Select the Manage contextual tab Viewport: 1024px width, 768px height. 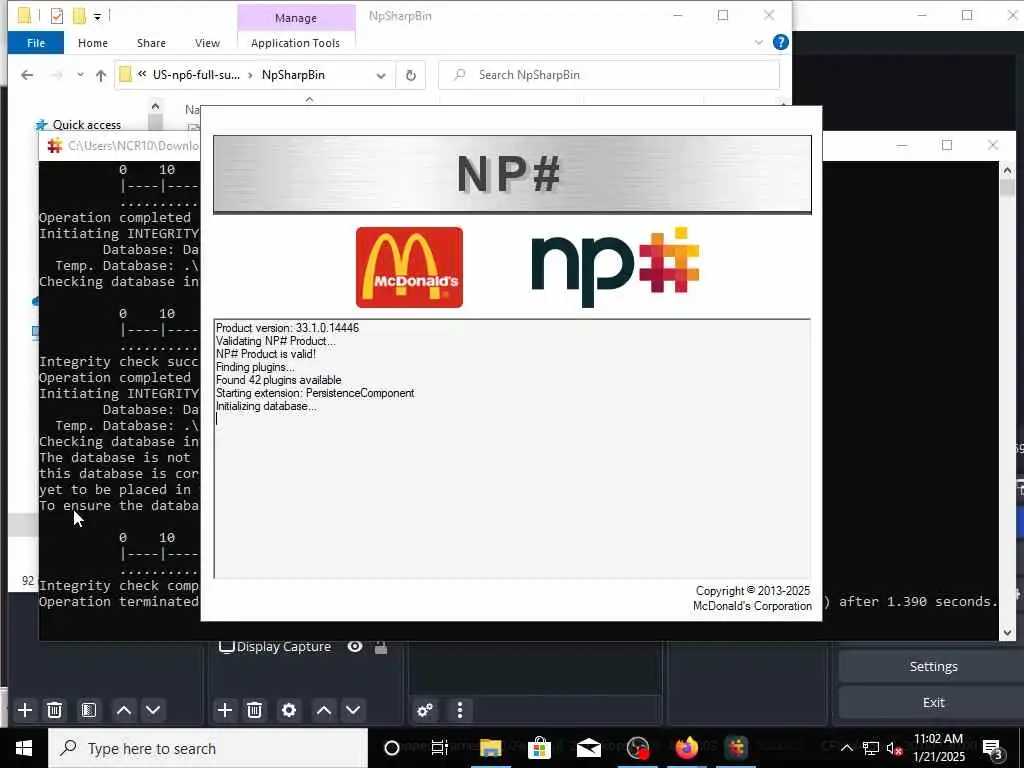click(x=296, y=18)
